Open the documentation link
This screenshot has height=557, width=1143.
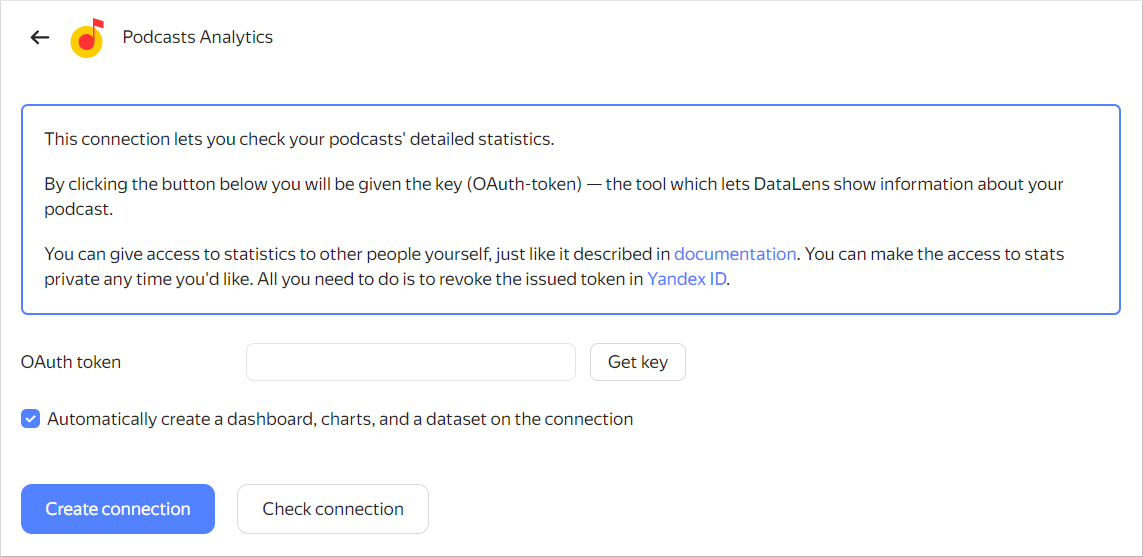tap(735, 254)
